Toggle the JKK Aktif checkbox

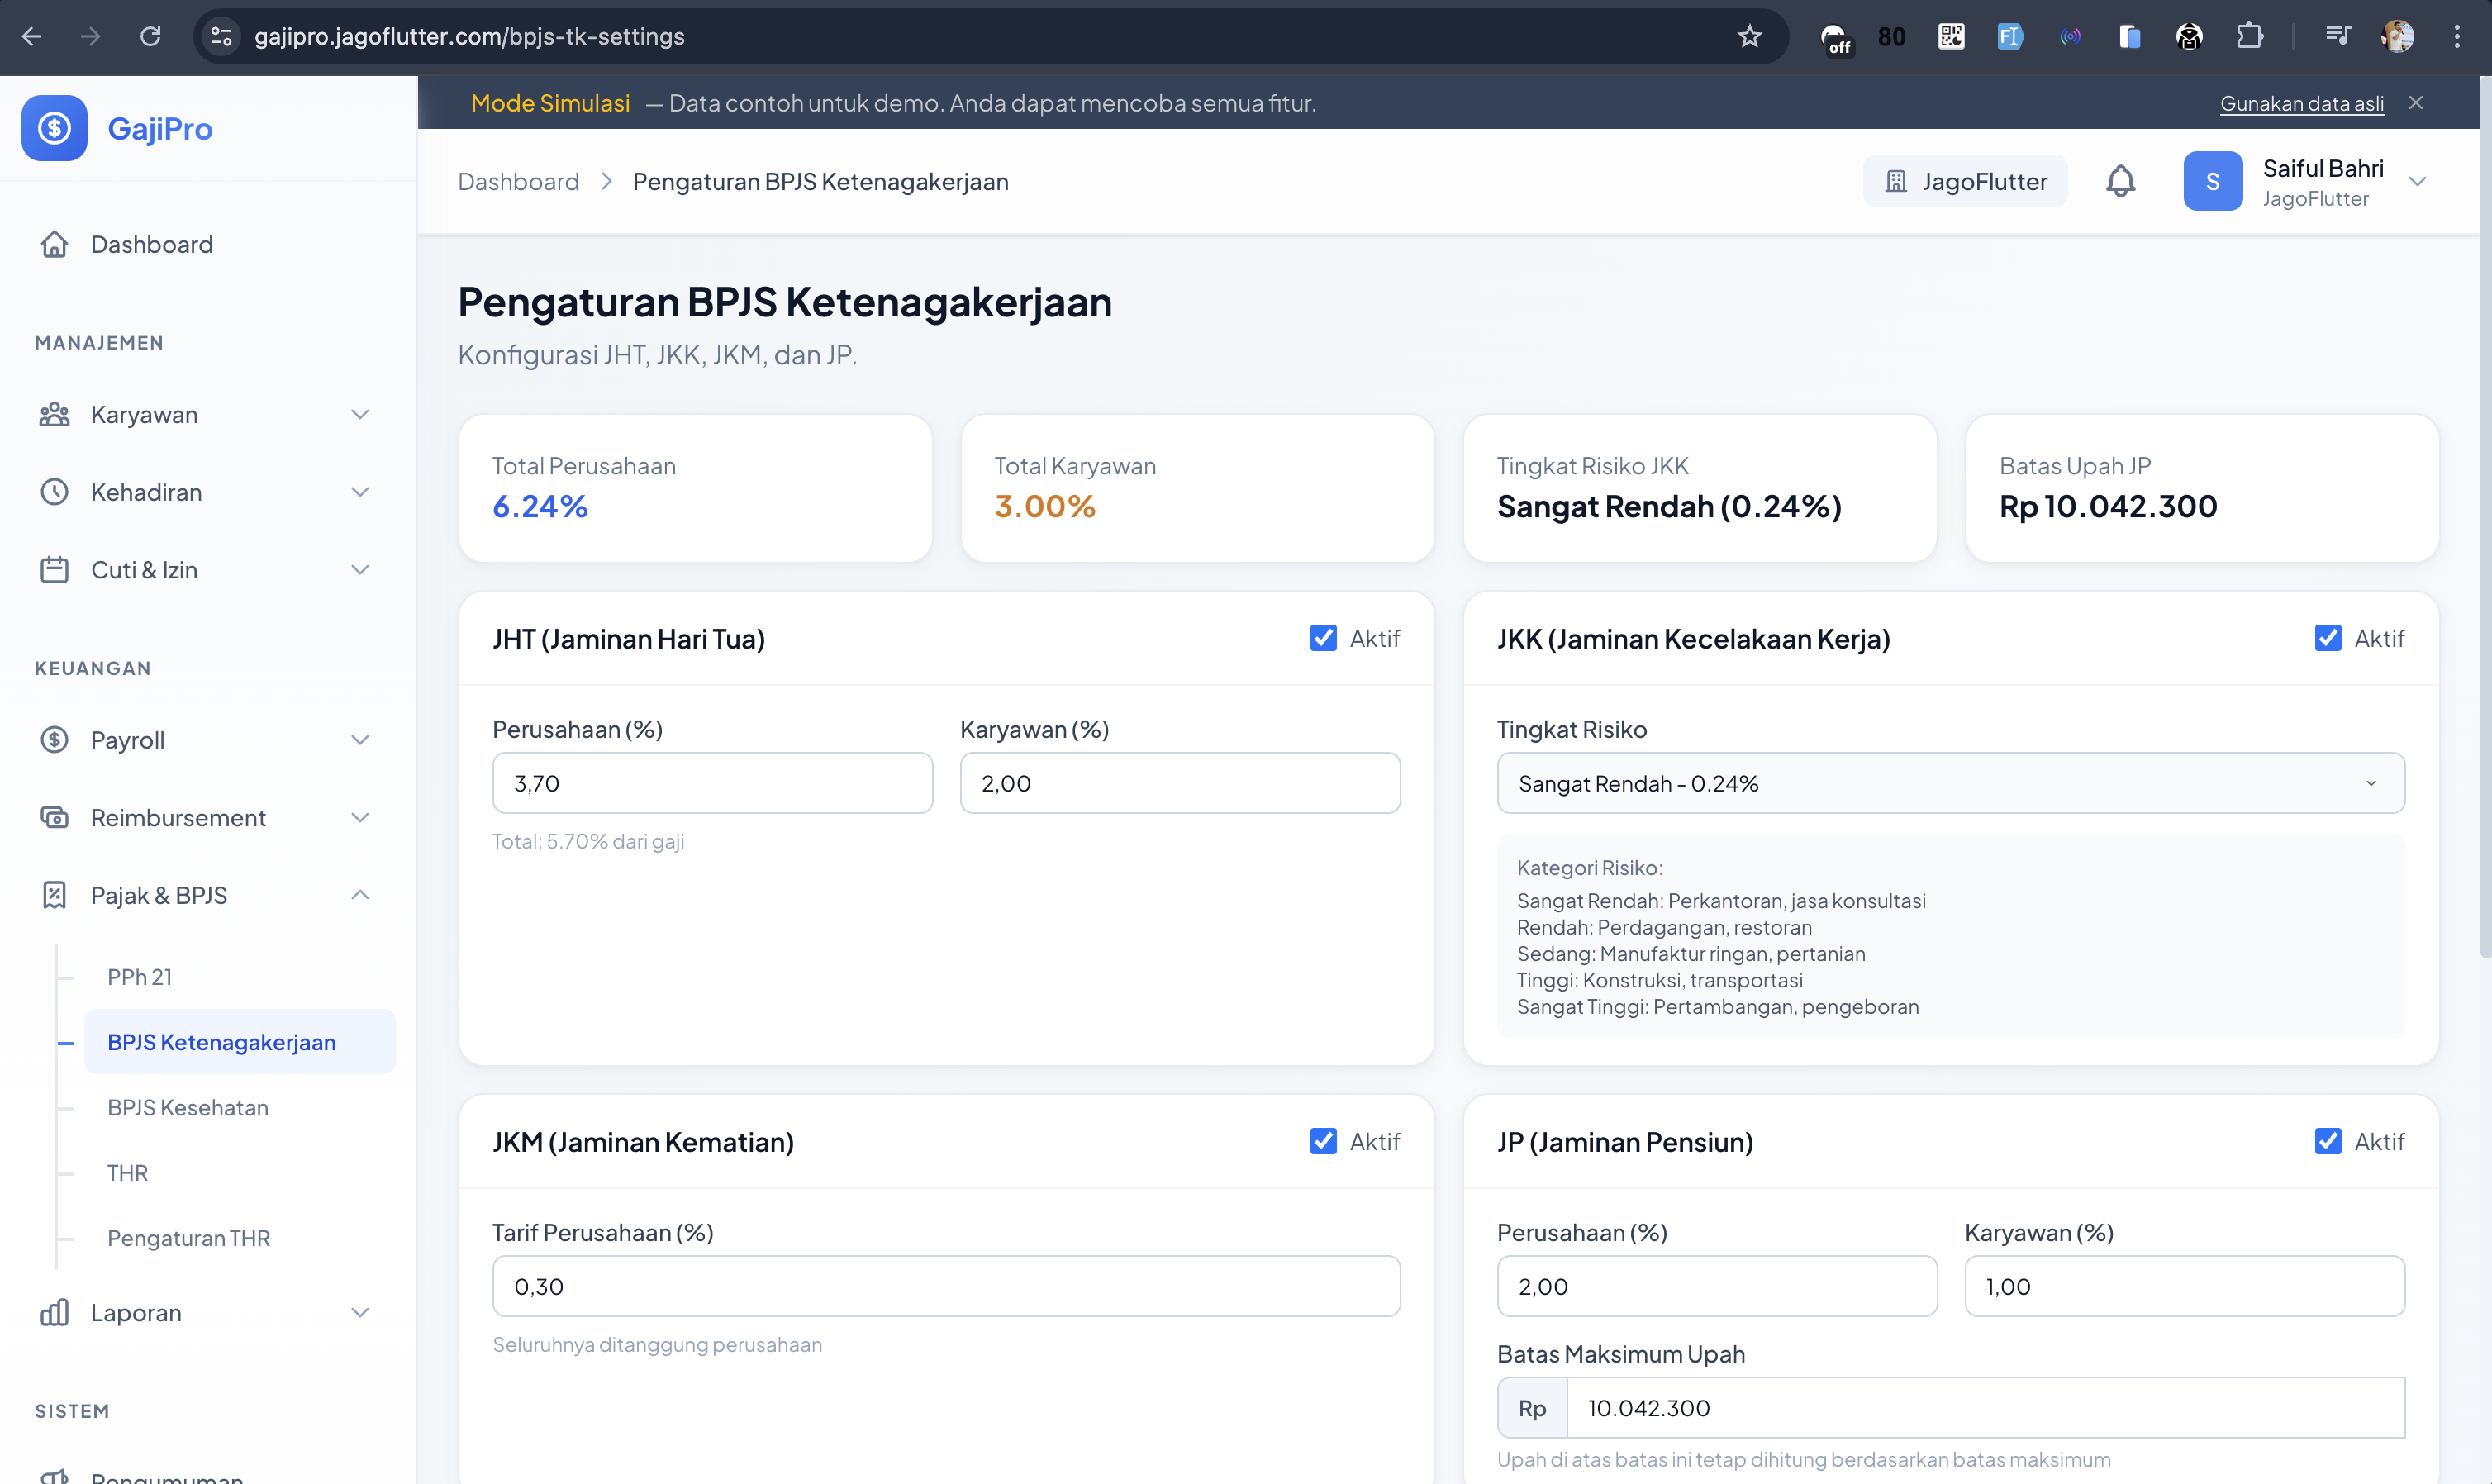(x=2327, y=638)
